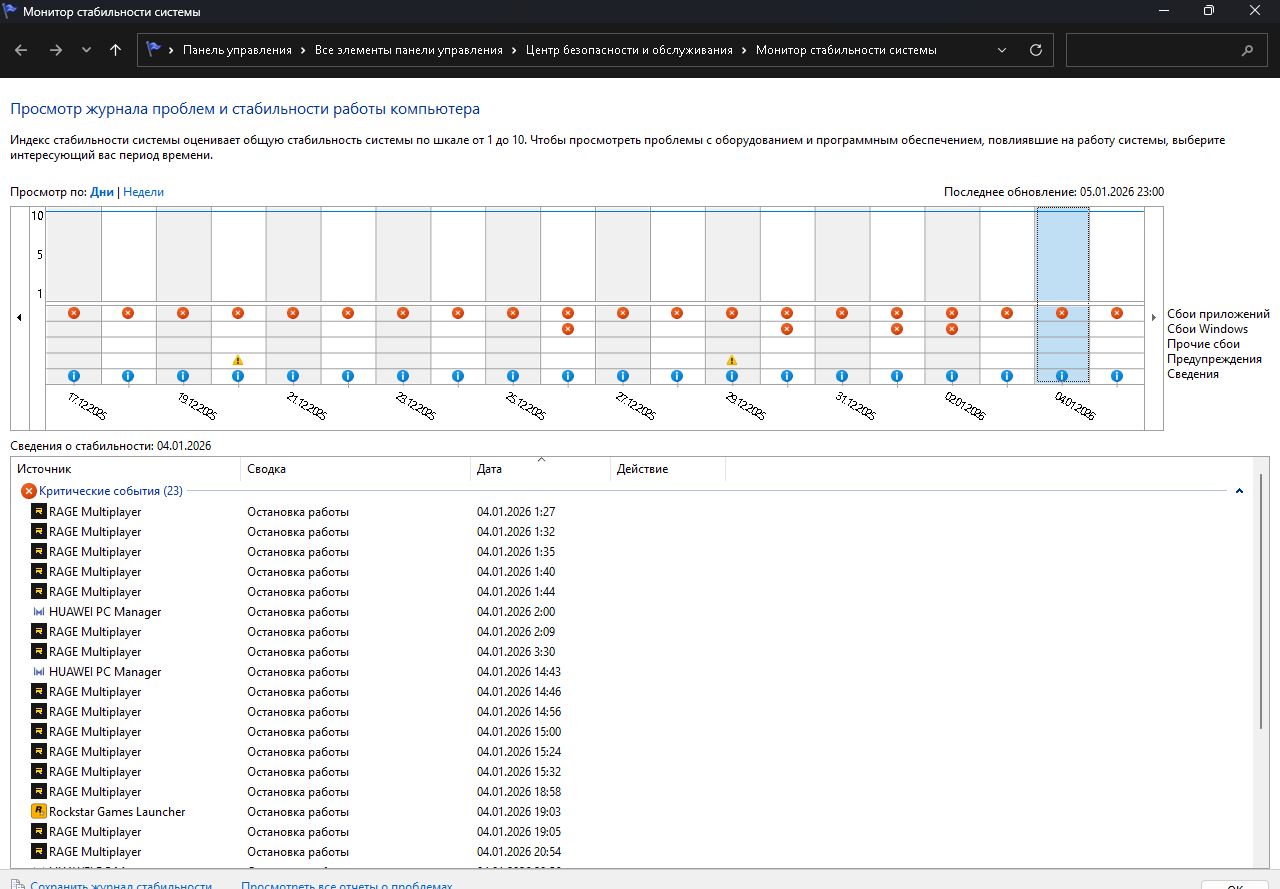
Task: Click the application failure icon for 19.12.2025
Action: tap(183, 313)
